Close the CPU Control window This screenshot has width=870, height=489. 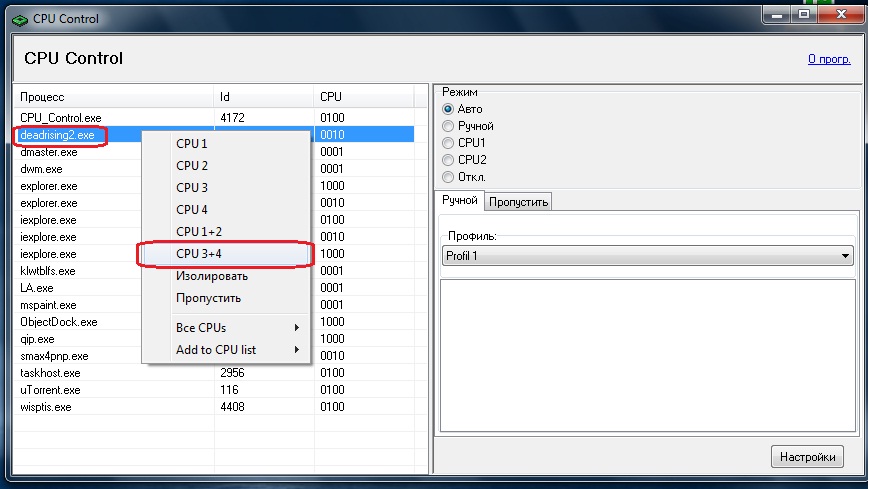[841, 14]
